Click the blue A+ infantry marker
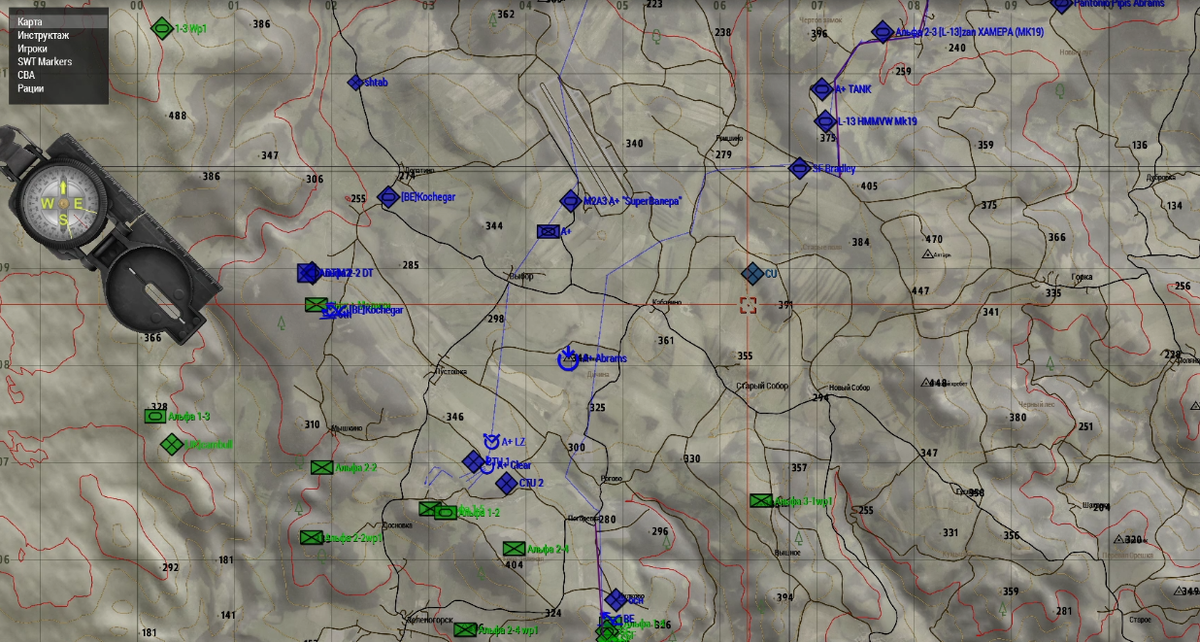Screen dimensions: 1200x642 [547, 231]
